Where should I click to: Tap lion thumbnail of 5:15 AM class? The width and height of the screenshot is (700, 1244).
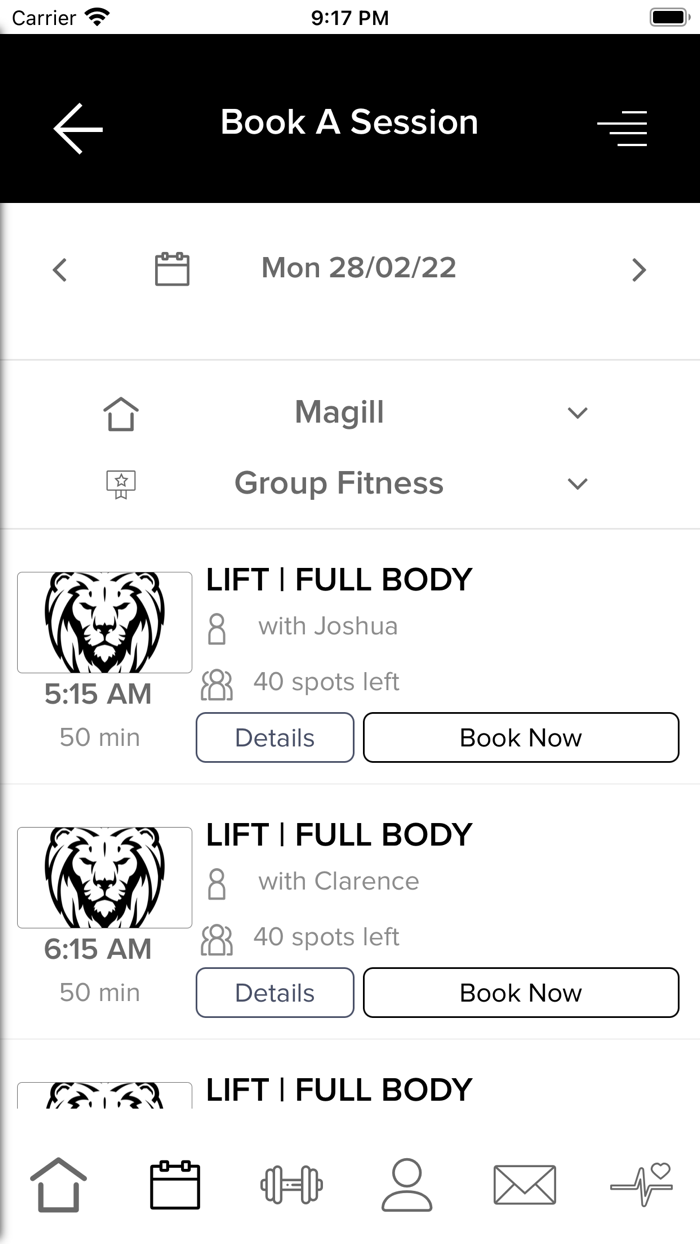(105, 622)
